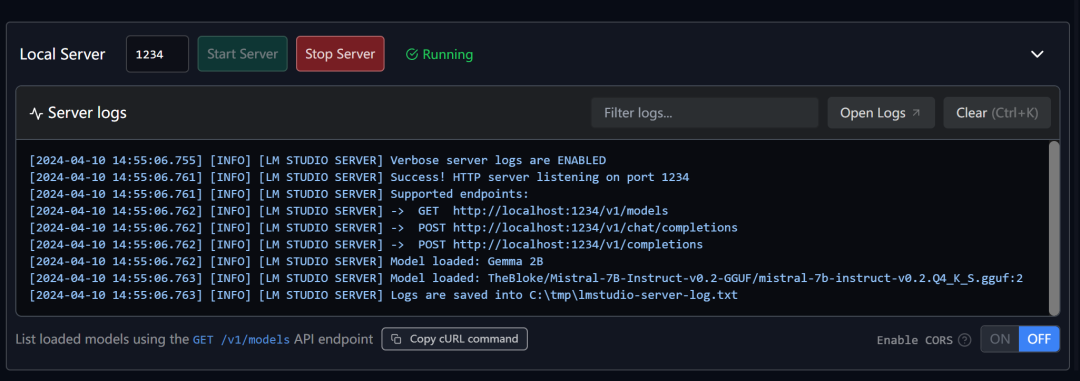Copy cURL command for models endpoint
1080x381 pixels.
(455, 339)
